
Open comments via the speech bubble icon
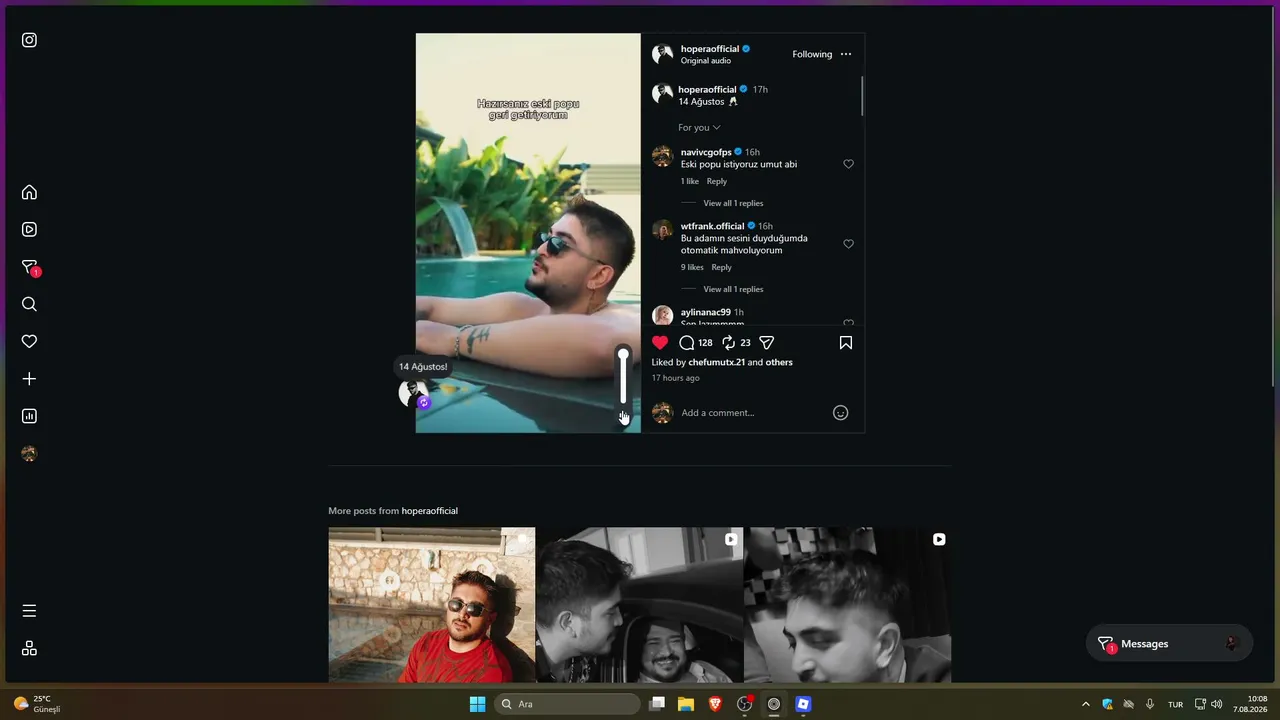[x=686, y=342]
